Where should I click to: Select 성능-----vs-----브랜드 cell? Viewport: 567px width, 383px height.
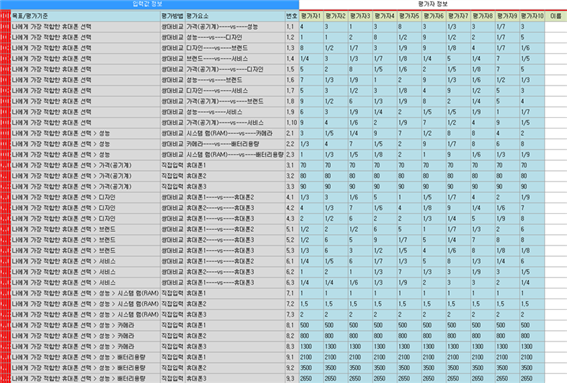coord(235,80)
